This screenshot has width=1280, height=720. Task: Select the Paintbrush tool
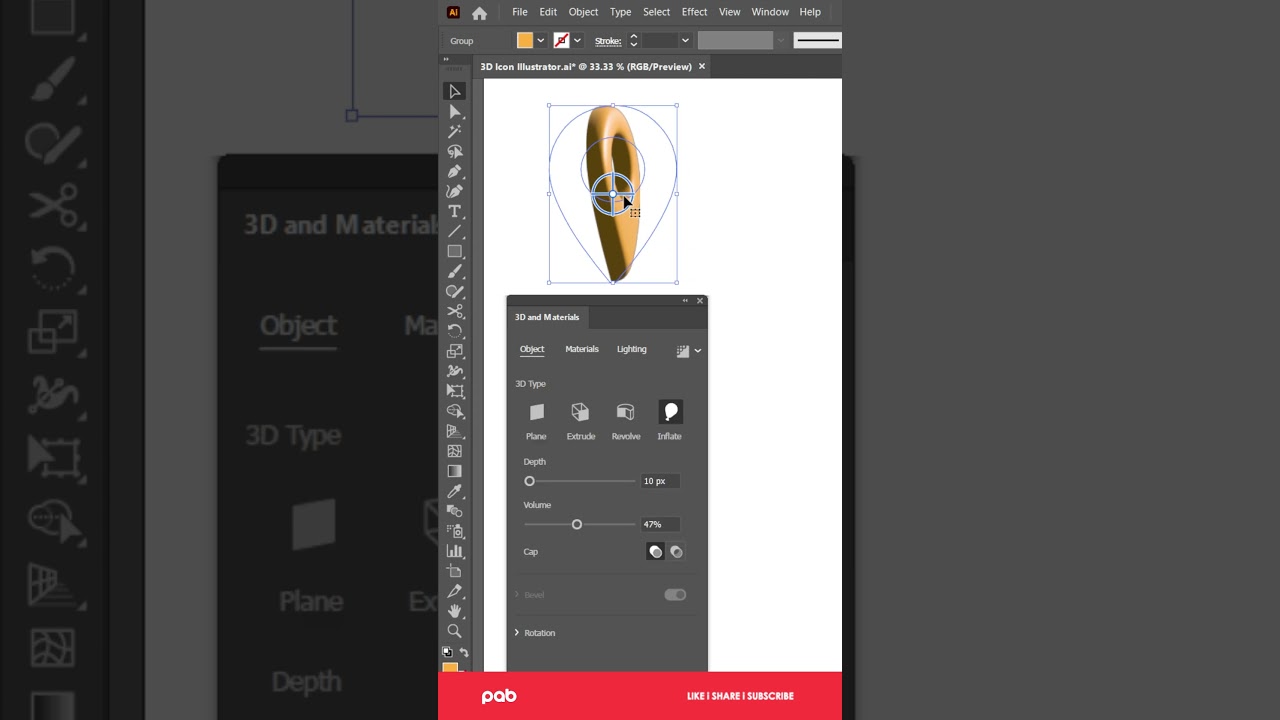tap(455, 271)
